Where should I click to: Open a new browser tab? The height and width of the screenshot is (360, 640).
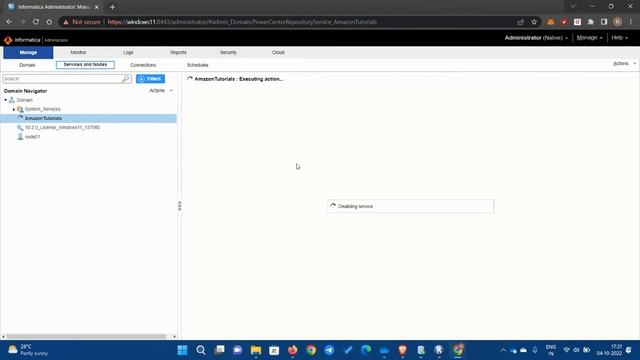coord(112,7)
